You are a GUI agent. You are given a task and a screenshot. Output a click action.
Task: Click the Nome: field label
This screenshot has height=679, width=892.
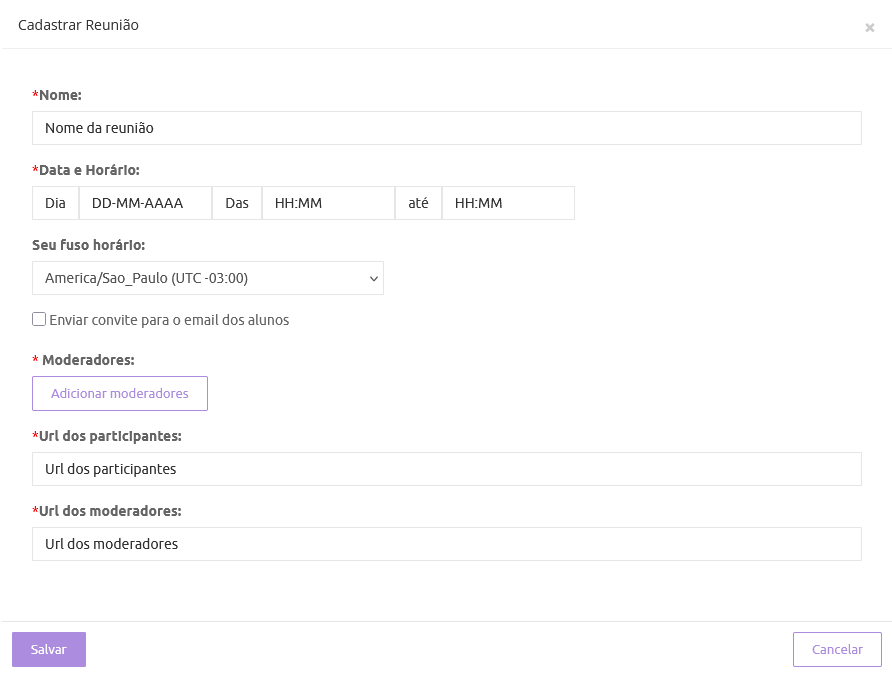(59, 95)
